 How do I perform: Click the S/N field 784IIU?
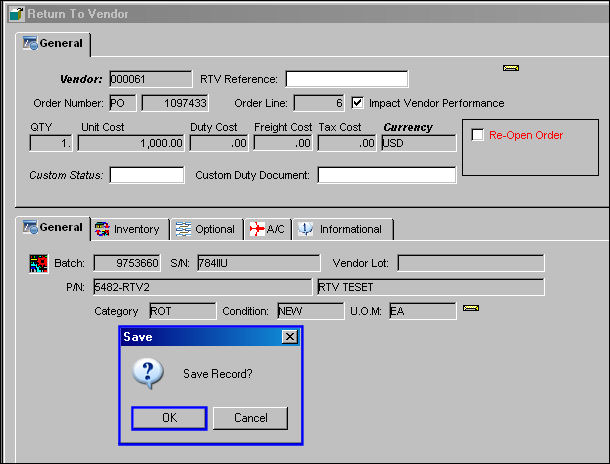(x=259, y=263)
